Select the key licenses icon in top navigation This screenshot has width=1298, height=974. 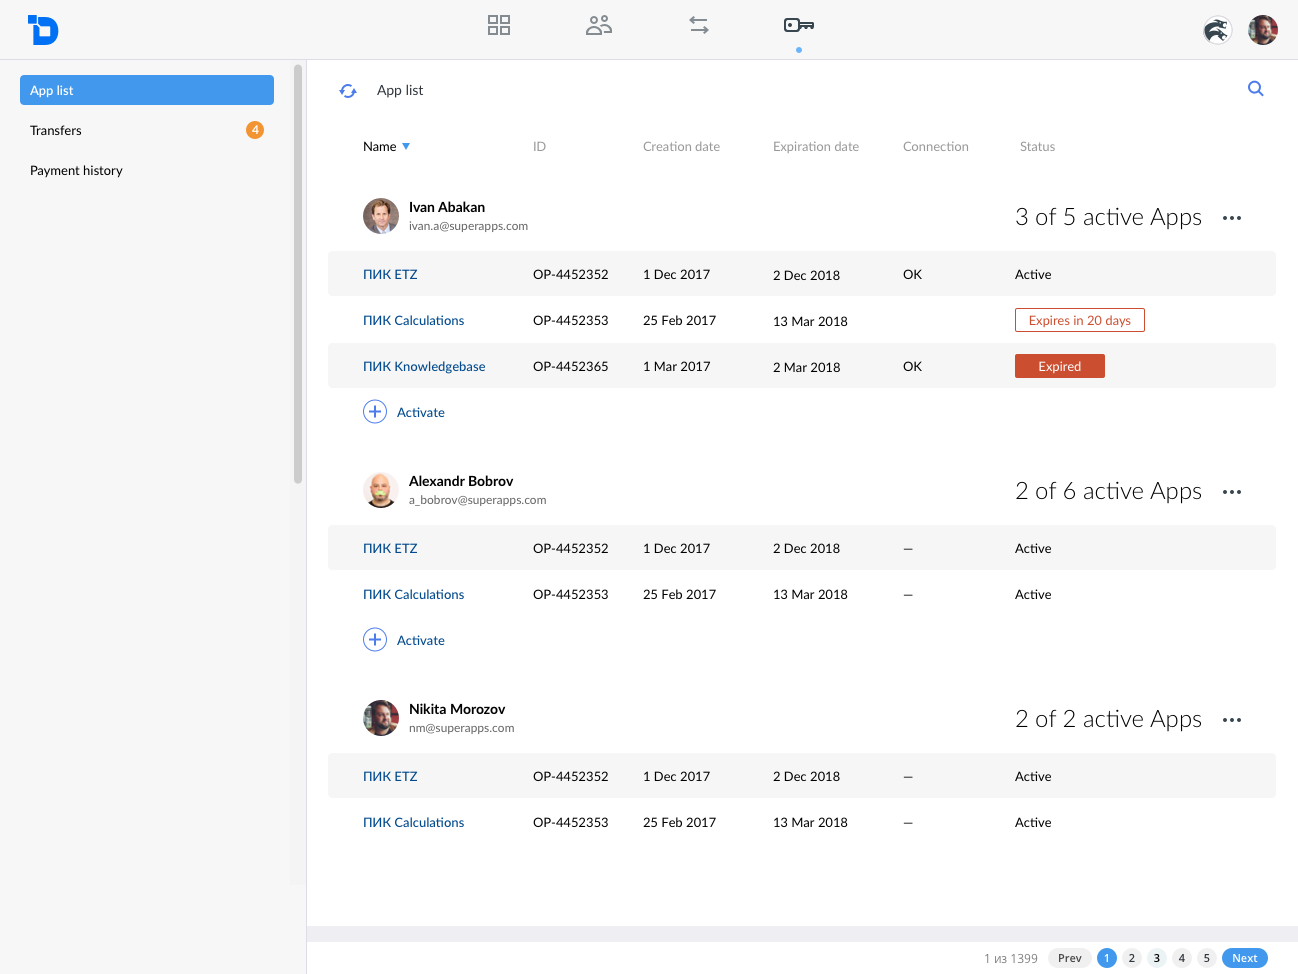click(799, 25)
